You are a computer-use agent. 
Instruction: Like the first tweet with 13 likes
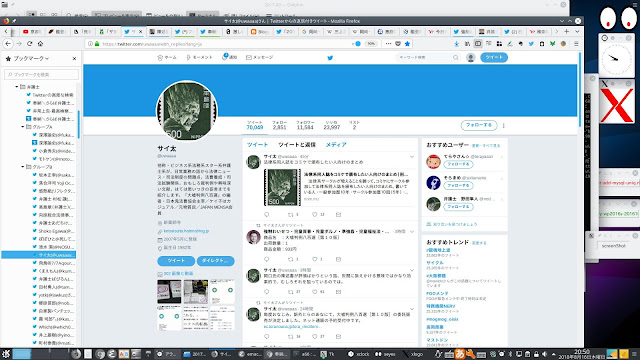click(315, 214)
